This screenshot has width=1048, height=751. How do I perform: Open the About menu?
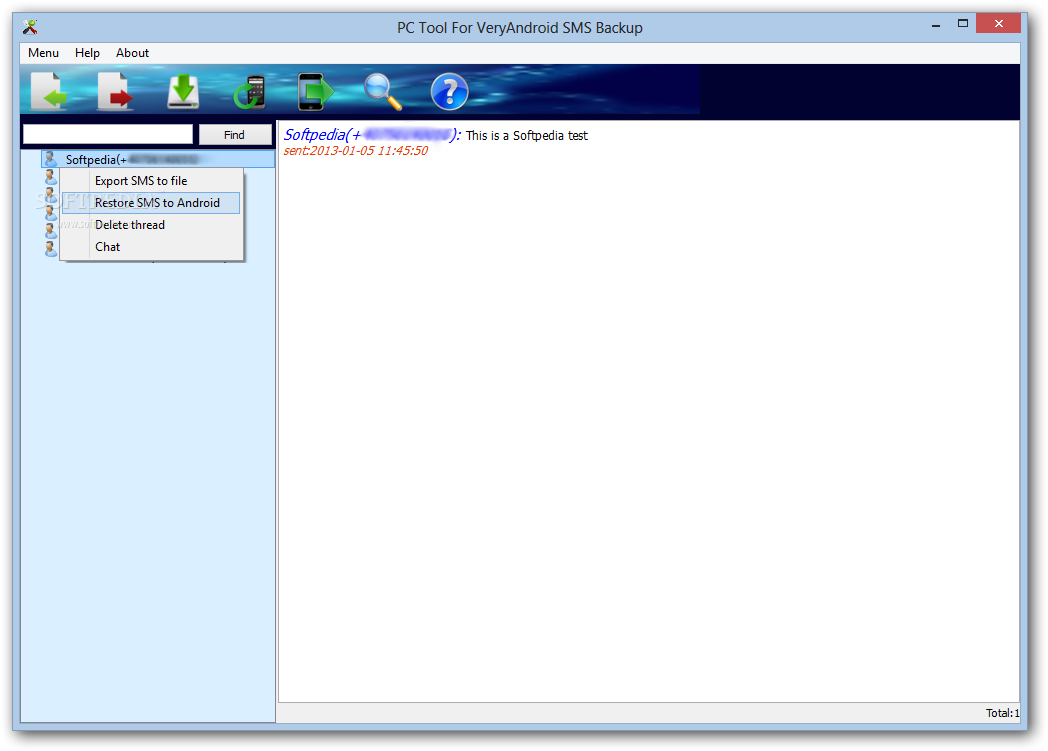132,53
